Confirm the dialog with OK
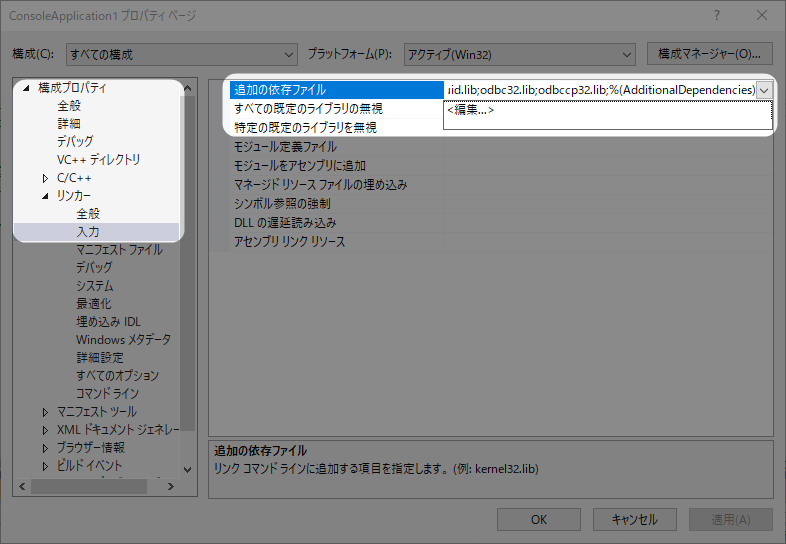This screenshot has height=544, width=786. tap(539, 519)
